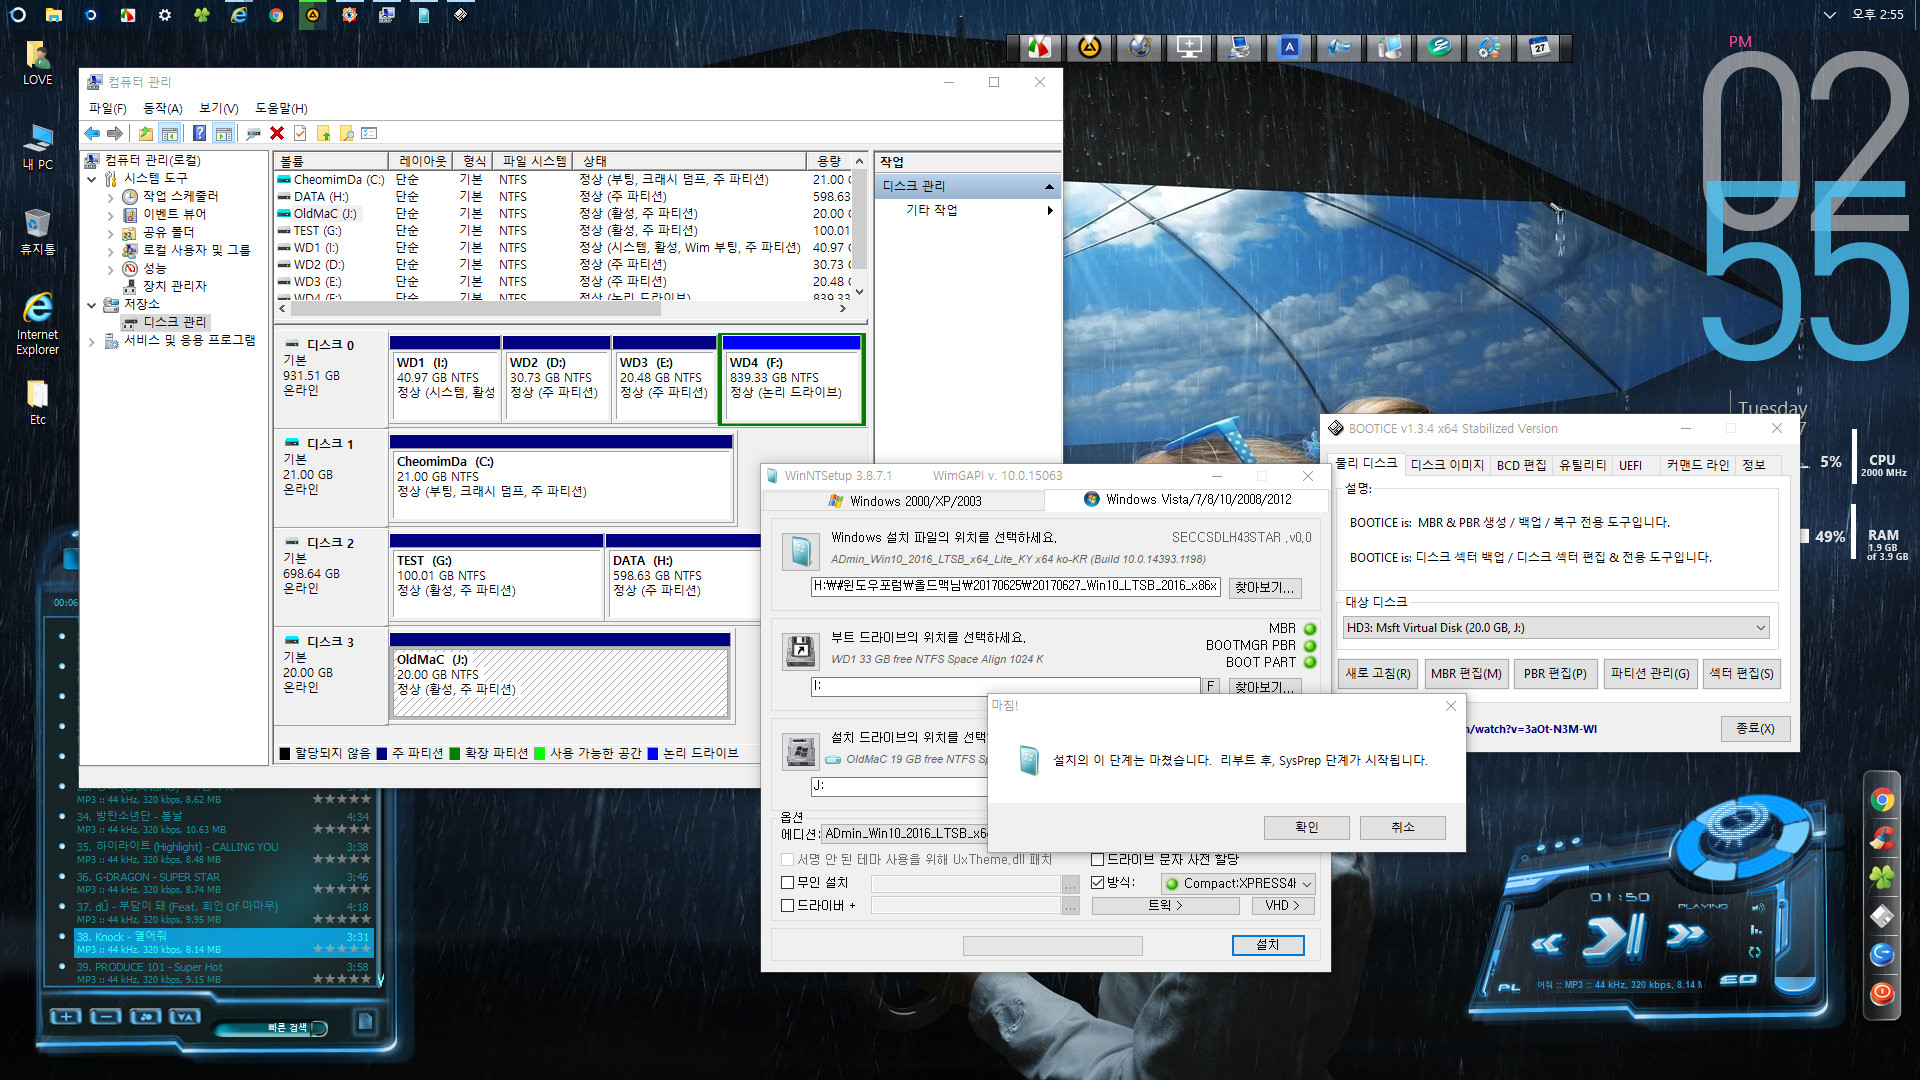This screenshot has width=1920, height=1080.
Task: Switch to BCD 편집 tab in BOOTICE
Action: [1521, 465]
